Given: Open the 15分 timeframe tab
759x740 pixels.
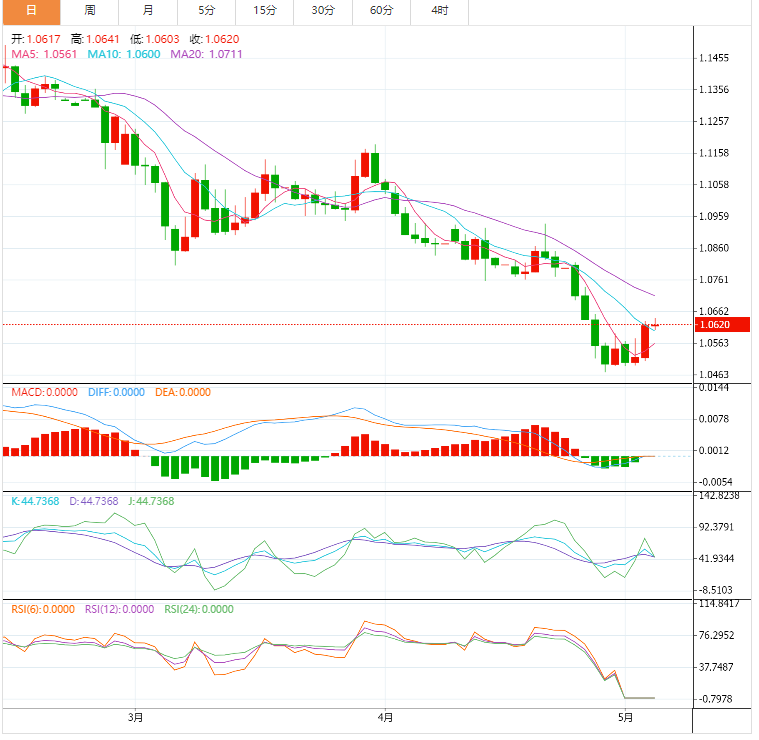Looking at the screenshot, I should click(x=265, y=12).
